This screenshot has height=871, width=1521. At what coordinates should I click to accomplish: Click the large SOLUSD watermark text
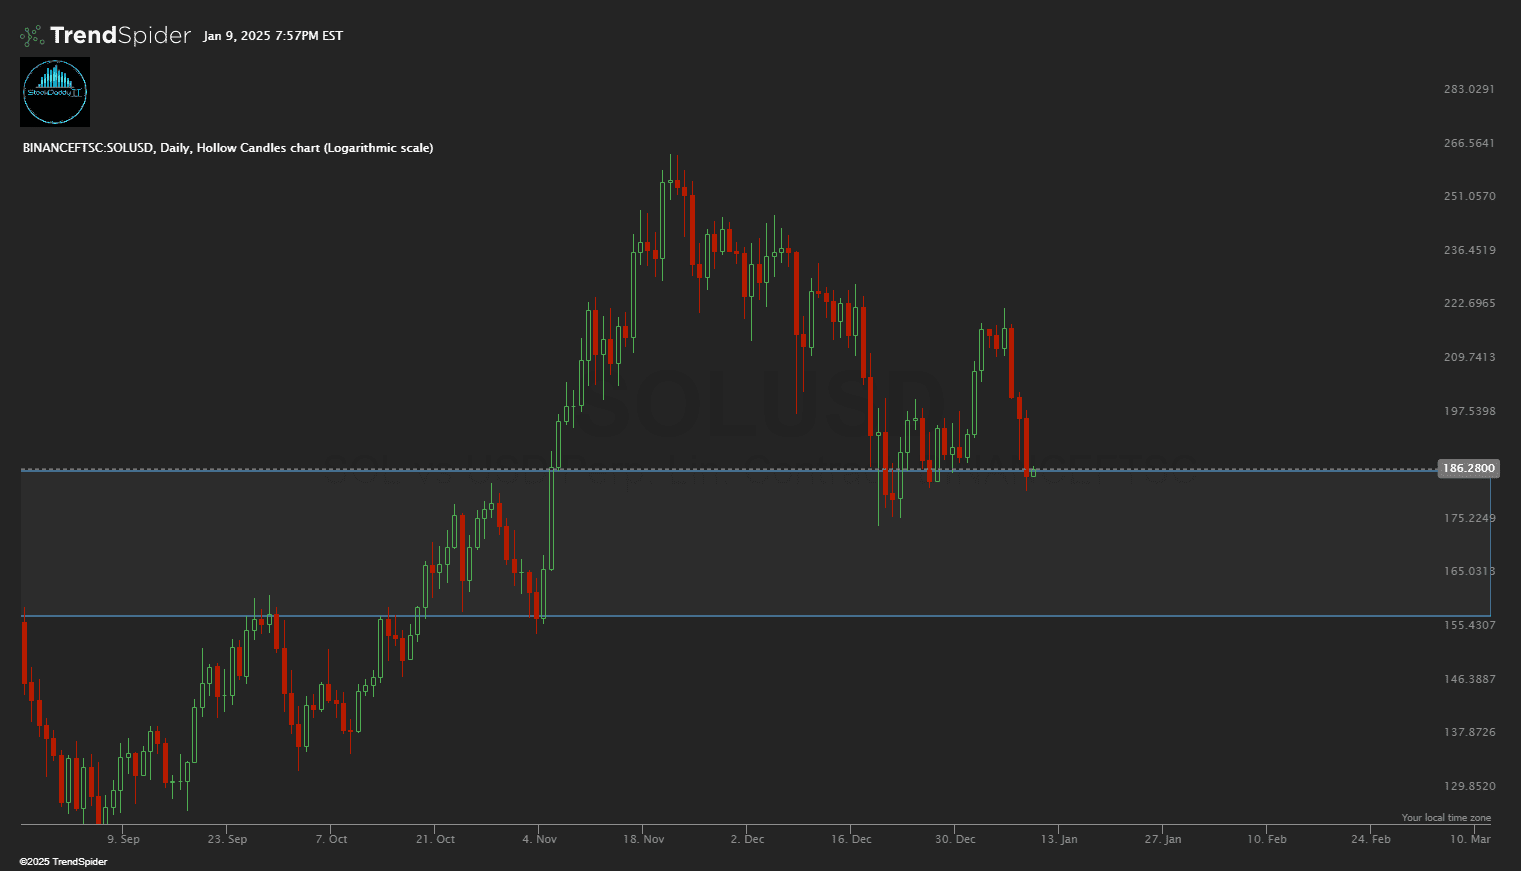[x=760, y=403]
